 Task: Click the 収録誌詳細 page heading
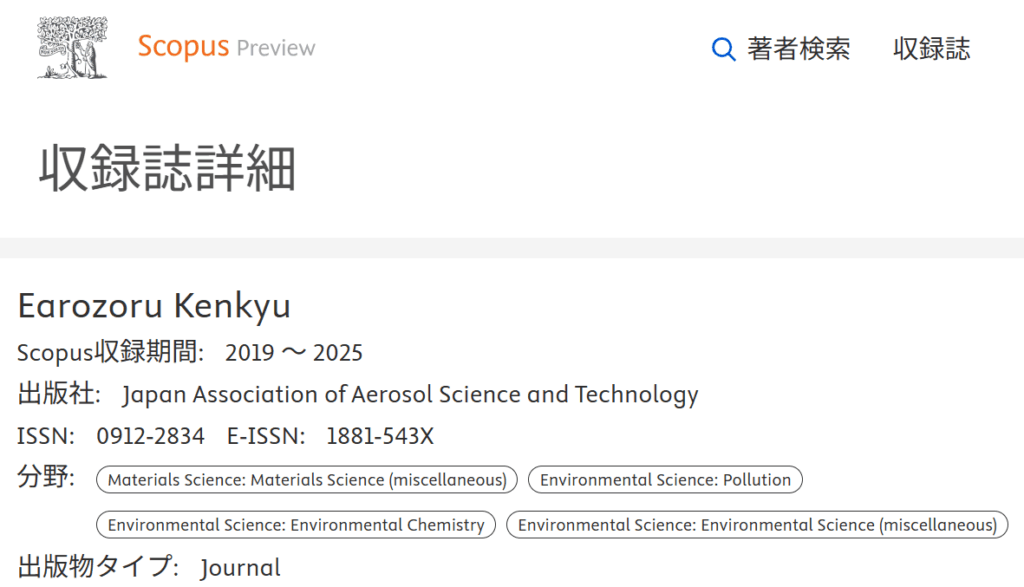tap(168, 168)
